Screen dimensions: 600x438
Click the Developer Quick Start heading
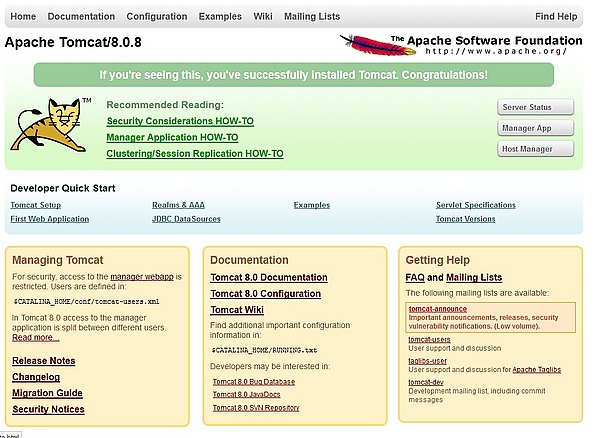(63, 188)
